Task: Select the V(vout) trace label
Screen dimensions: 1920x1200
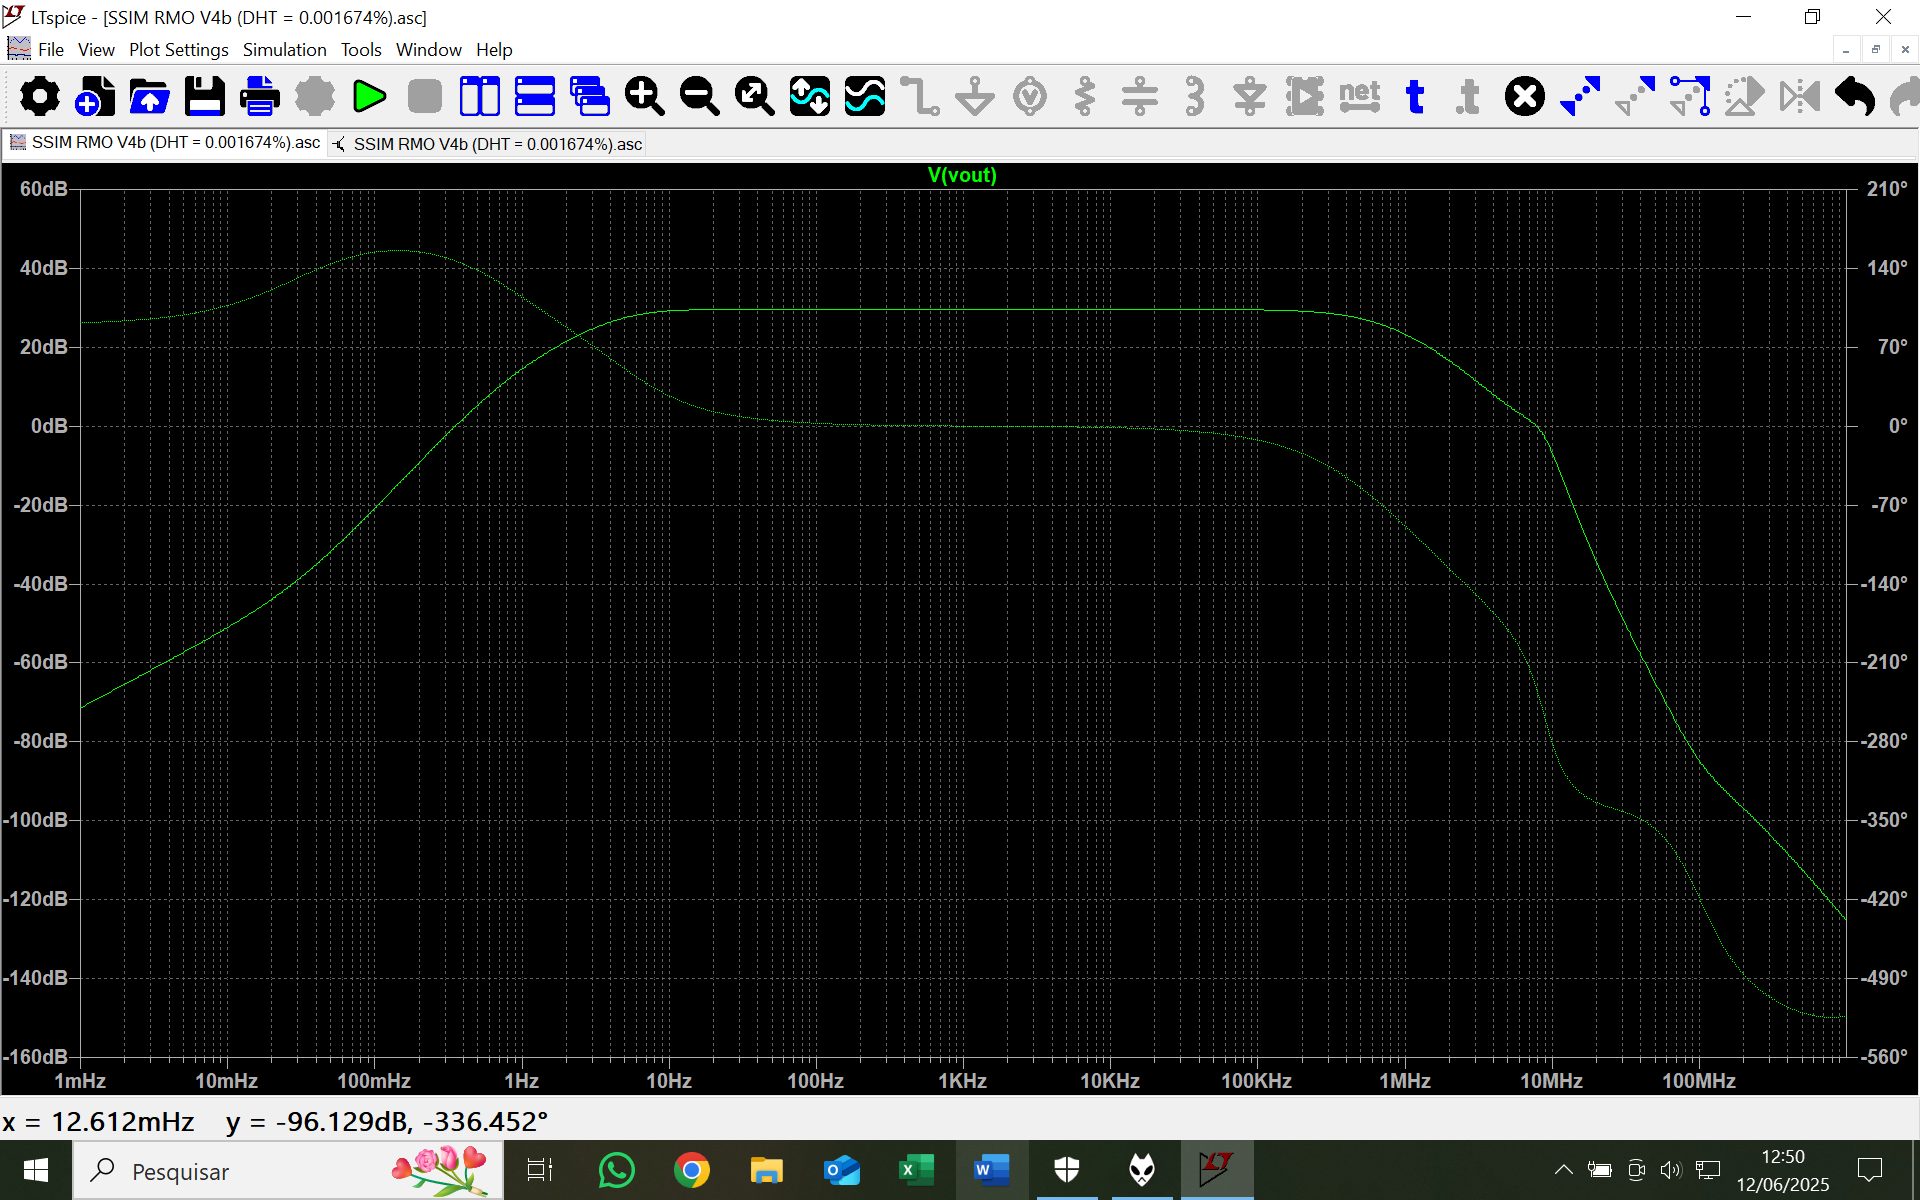Action: 962,175
